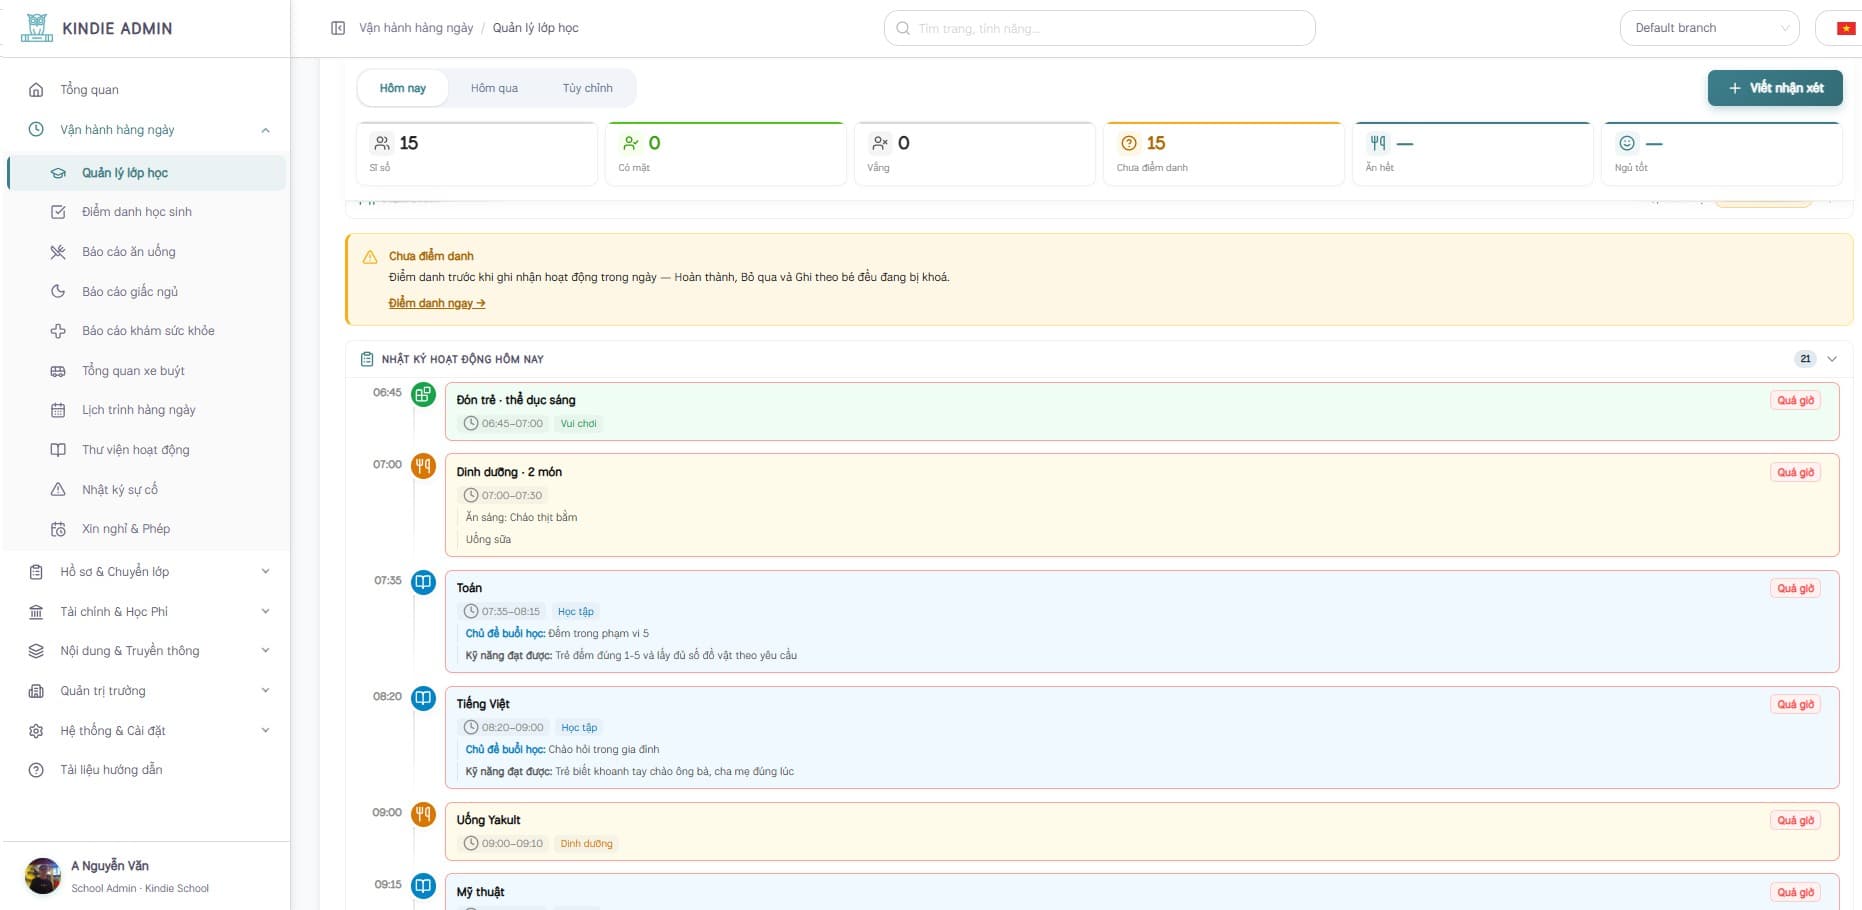Open Báo cáo giấc ngủ moon icon
This screenshot has width=1862, height=910.
(58, 292)
